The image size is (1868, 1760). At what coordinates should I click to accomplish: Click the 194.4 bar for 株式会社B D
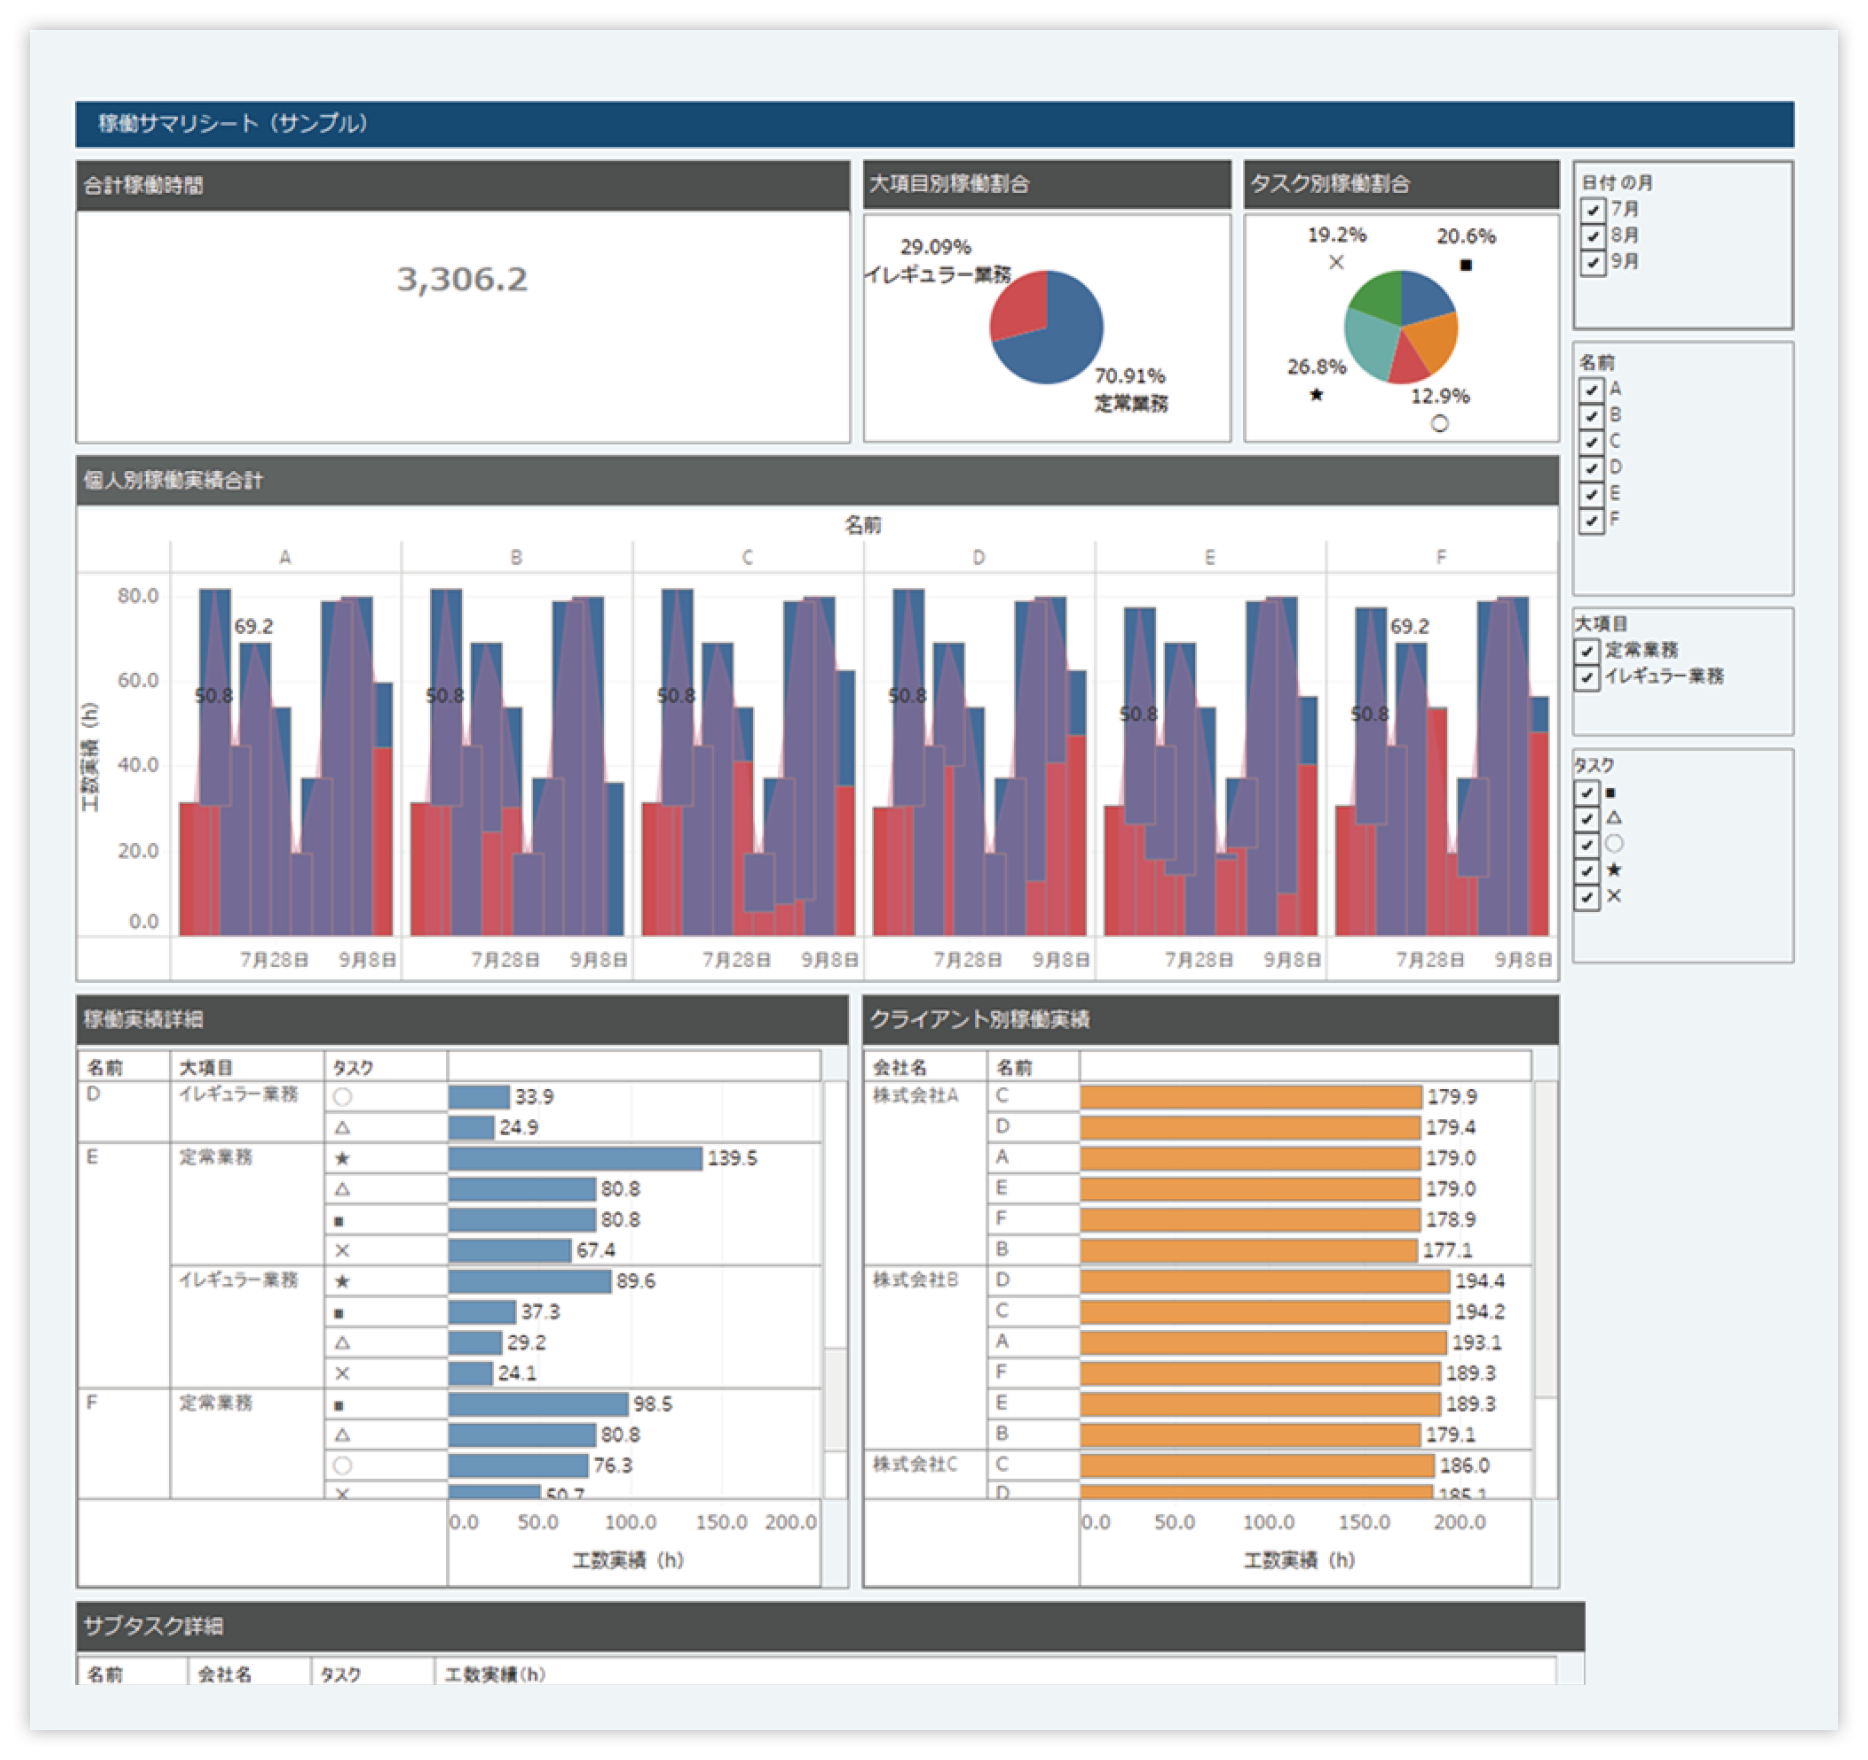pyautogui.click(x=1265, y=1282)
